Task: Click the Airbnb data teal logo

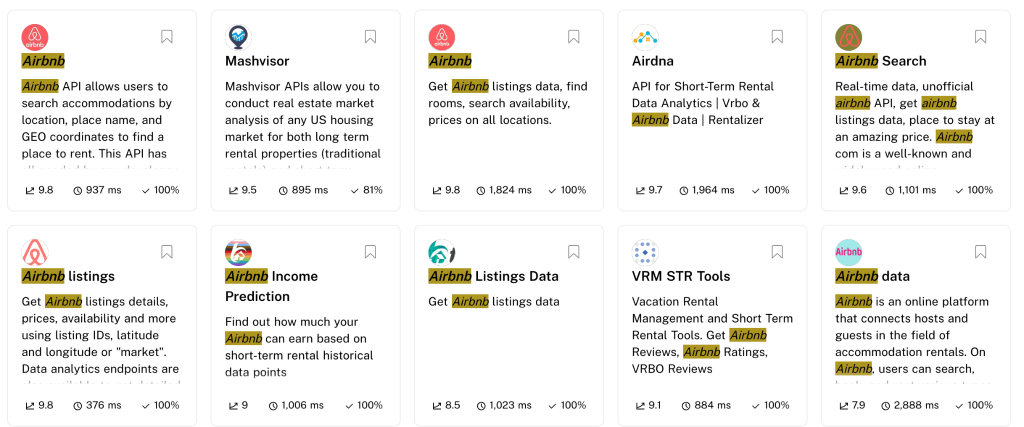Action: (x=848, y=253)
